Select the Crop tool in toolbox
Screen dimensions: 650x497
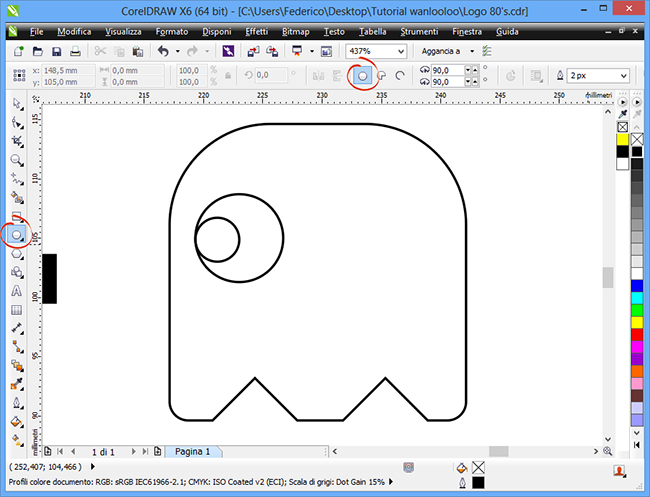(x=17, y=141)
